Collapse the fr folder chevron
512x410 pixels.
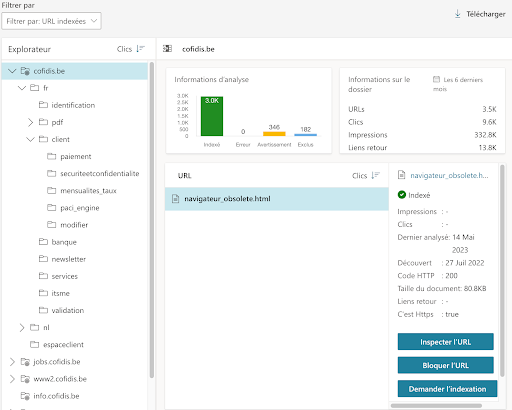(22, 88)
